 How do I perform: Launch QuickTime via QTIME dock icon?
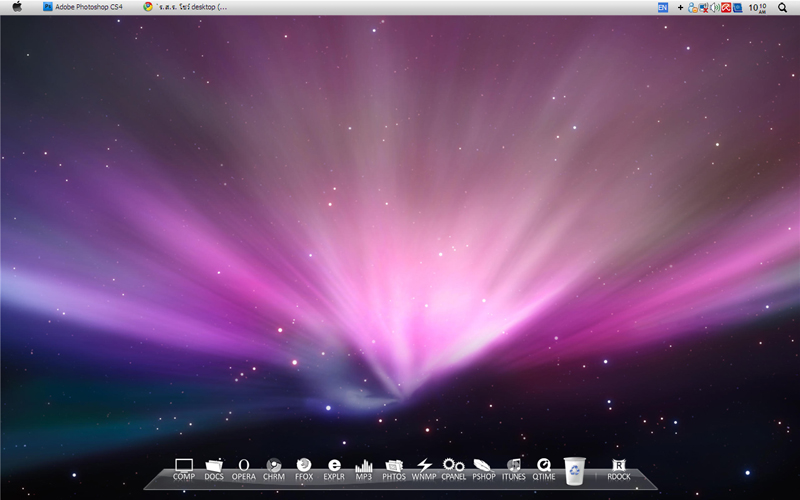(544, 469)
